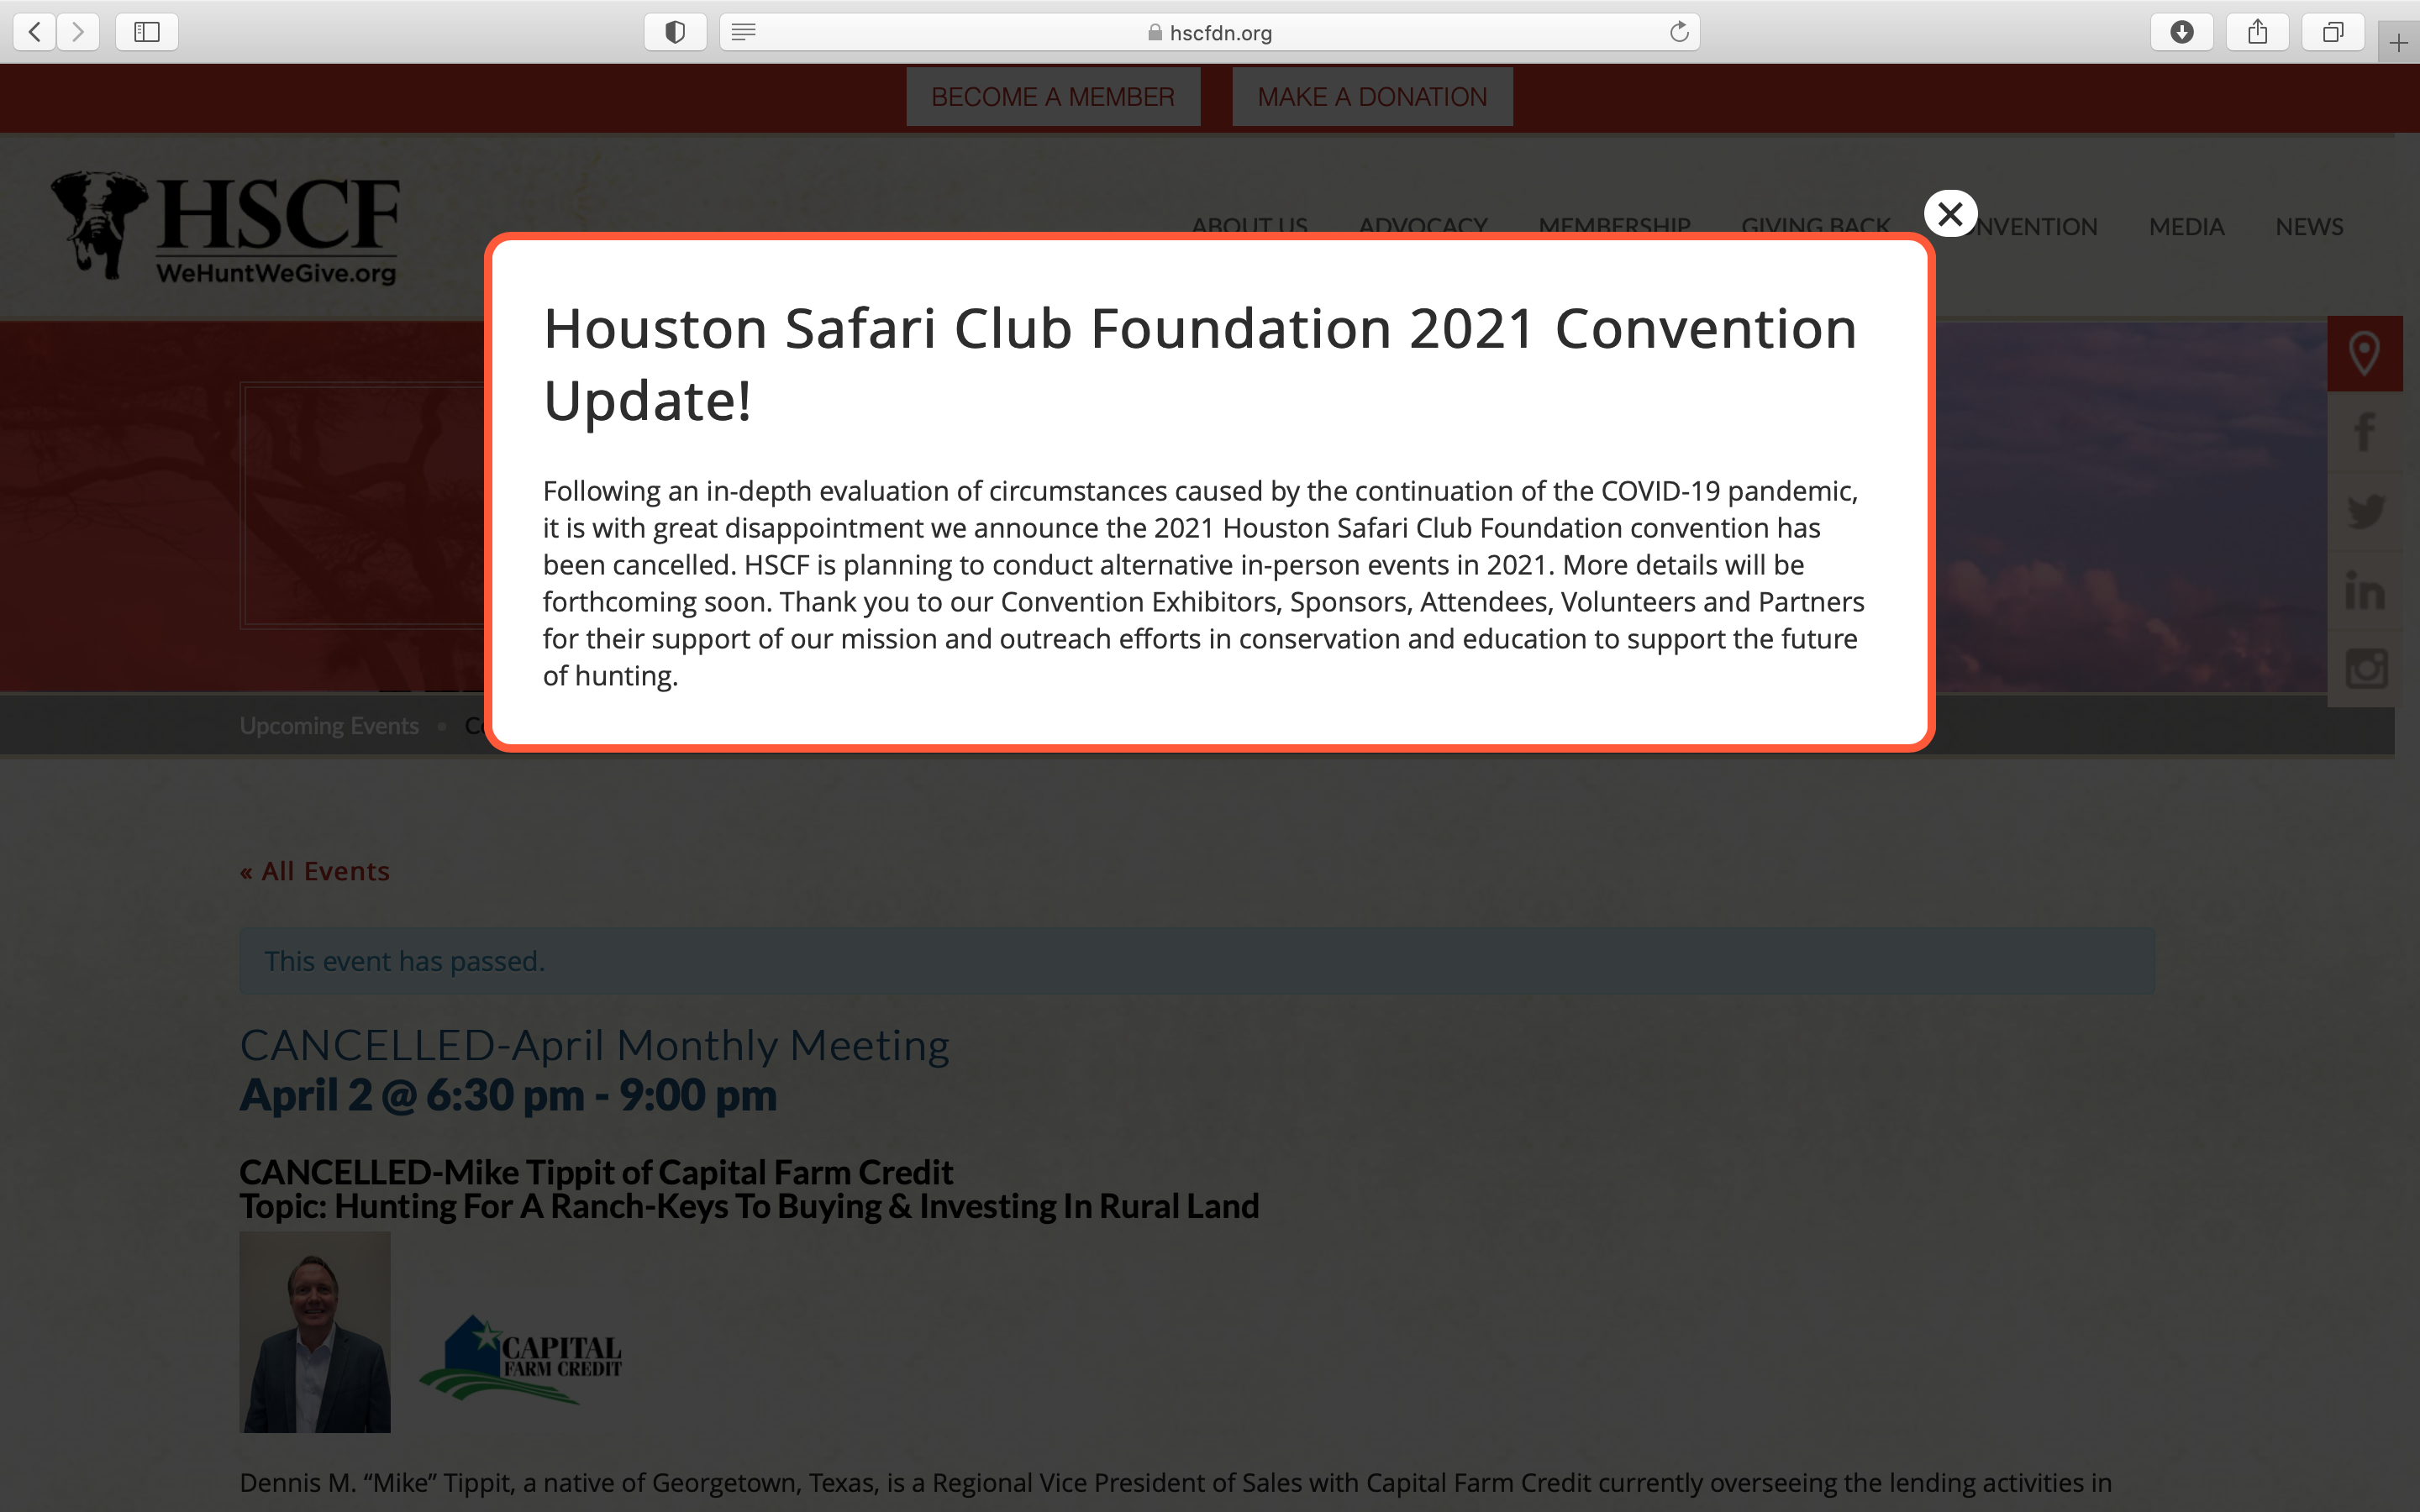This screenshot has width=2420, height=1512.
Task: Open the privacy report shield icon
Action: [675, 32]
